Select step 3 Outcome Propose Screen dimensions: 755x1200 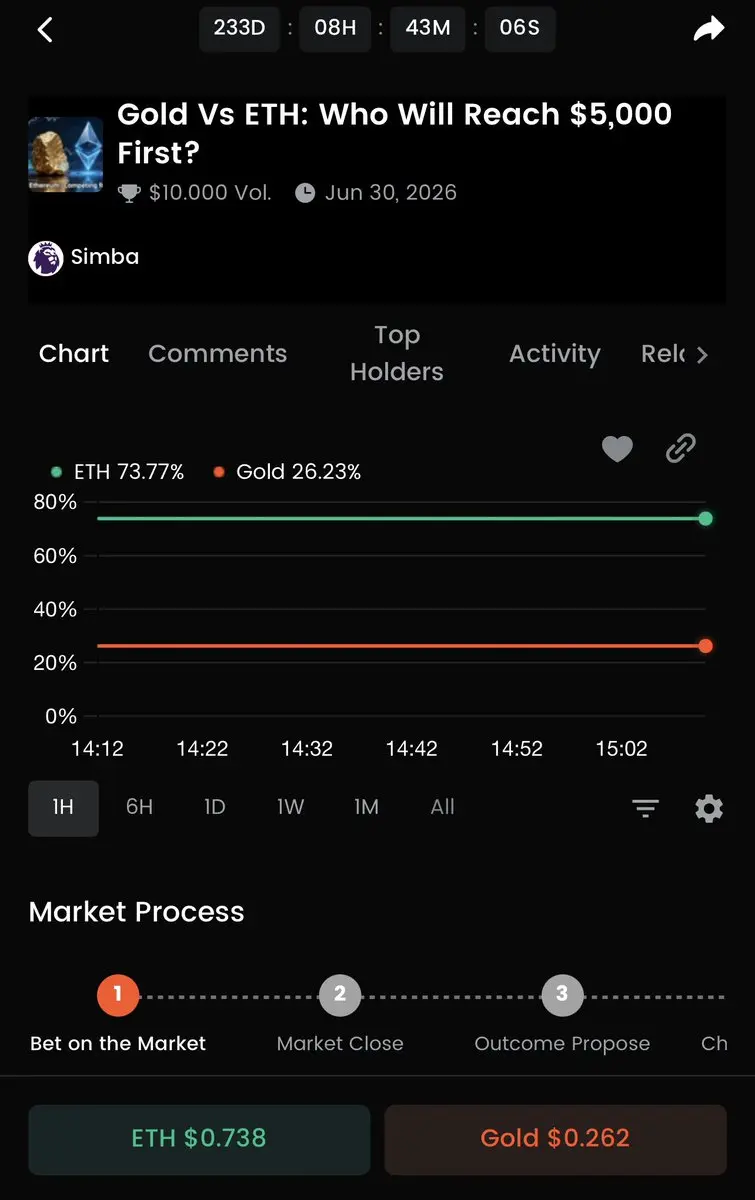[x=562, y=994]
